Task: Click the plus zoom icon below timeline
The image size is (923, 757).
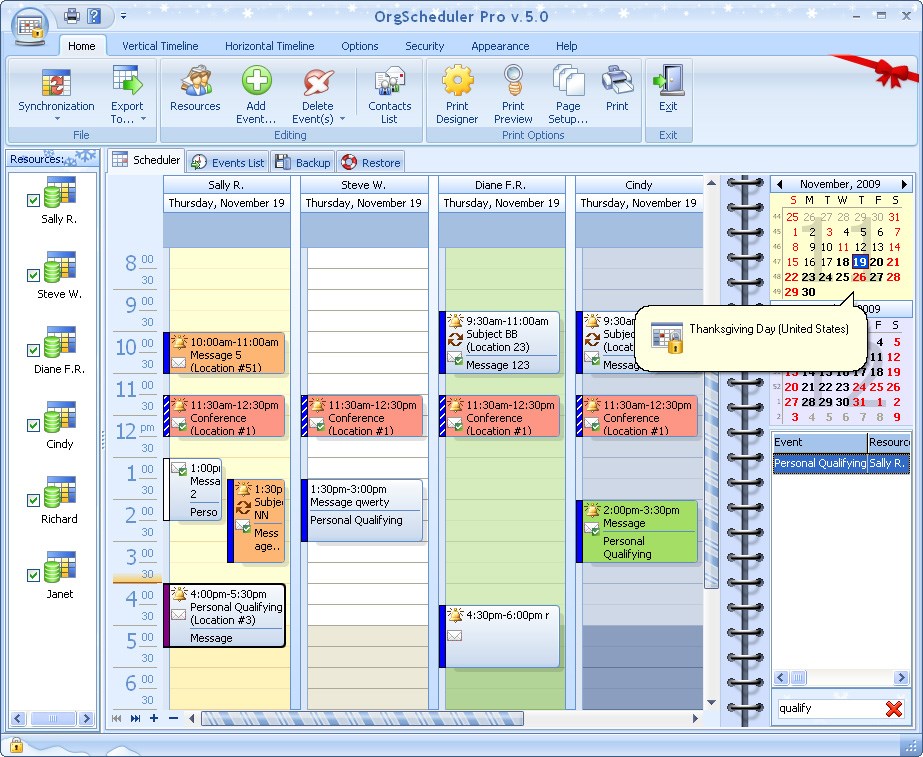Action: (x=154, y=718)
